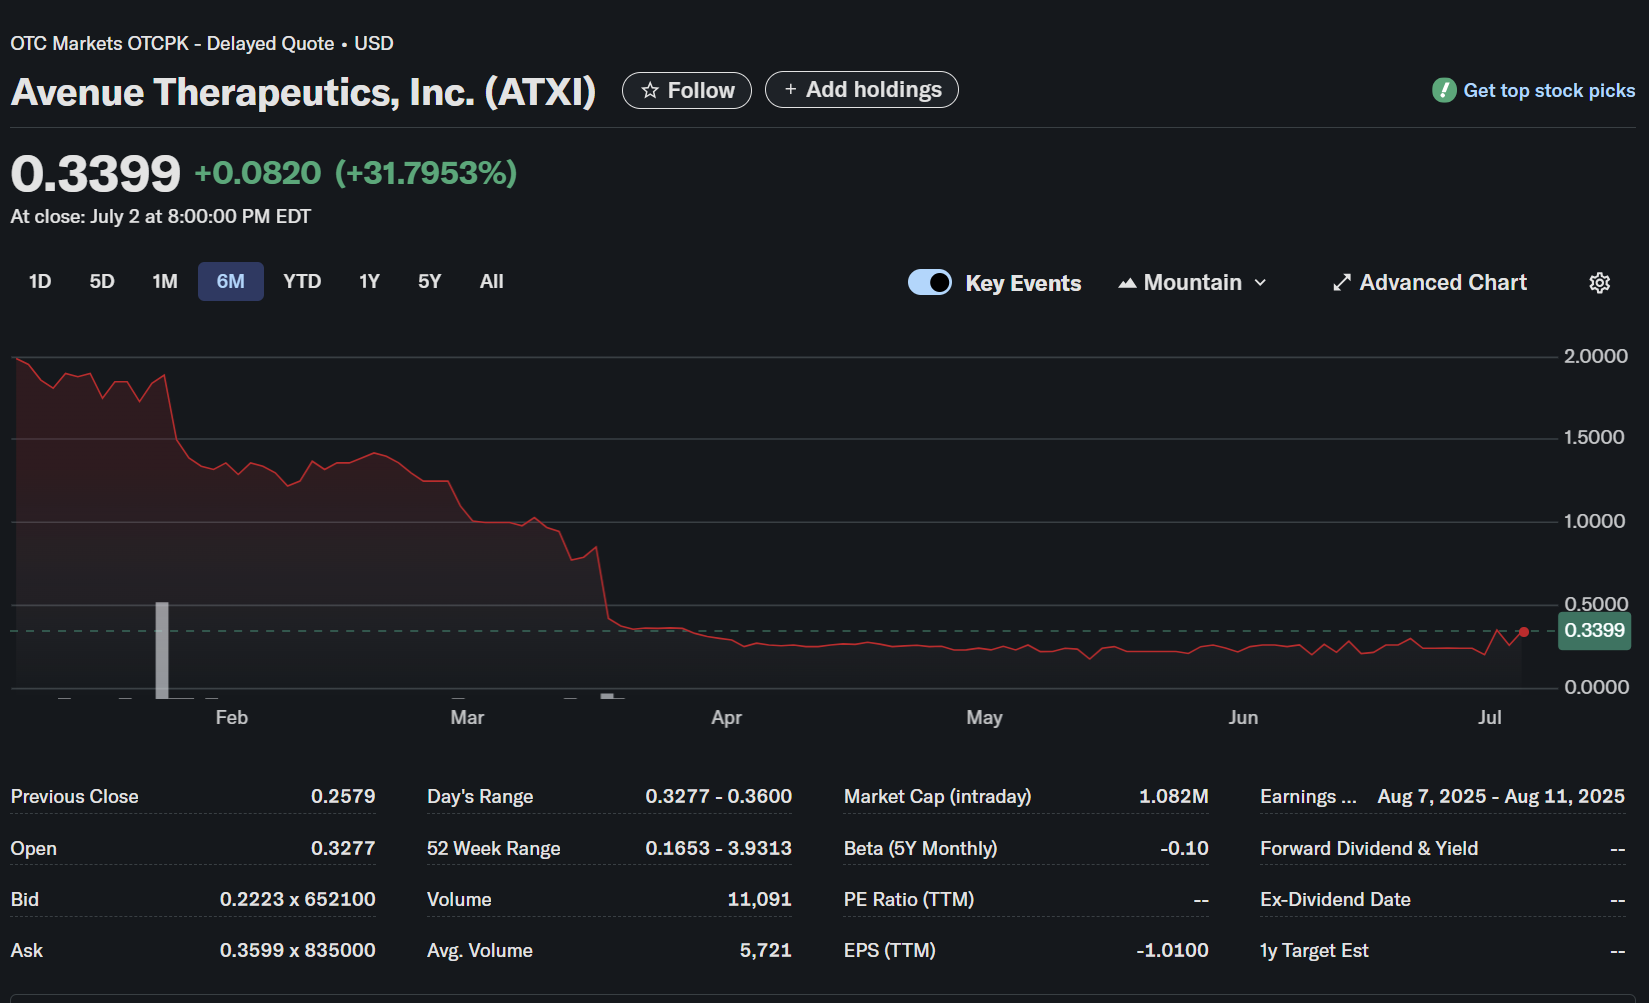Select the 1D time range
This screenshot has width=1649, height=1003.
(x=40, y=282)
